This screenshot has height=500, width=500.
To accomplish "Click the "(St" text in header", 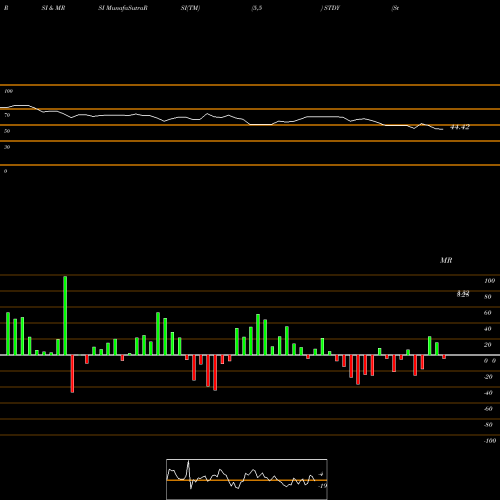I will [x=395, y=8].
